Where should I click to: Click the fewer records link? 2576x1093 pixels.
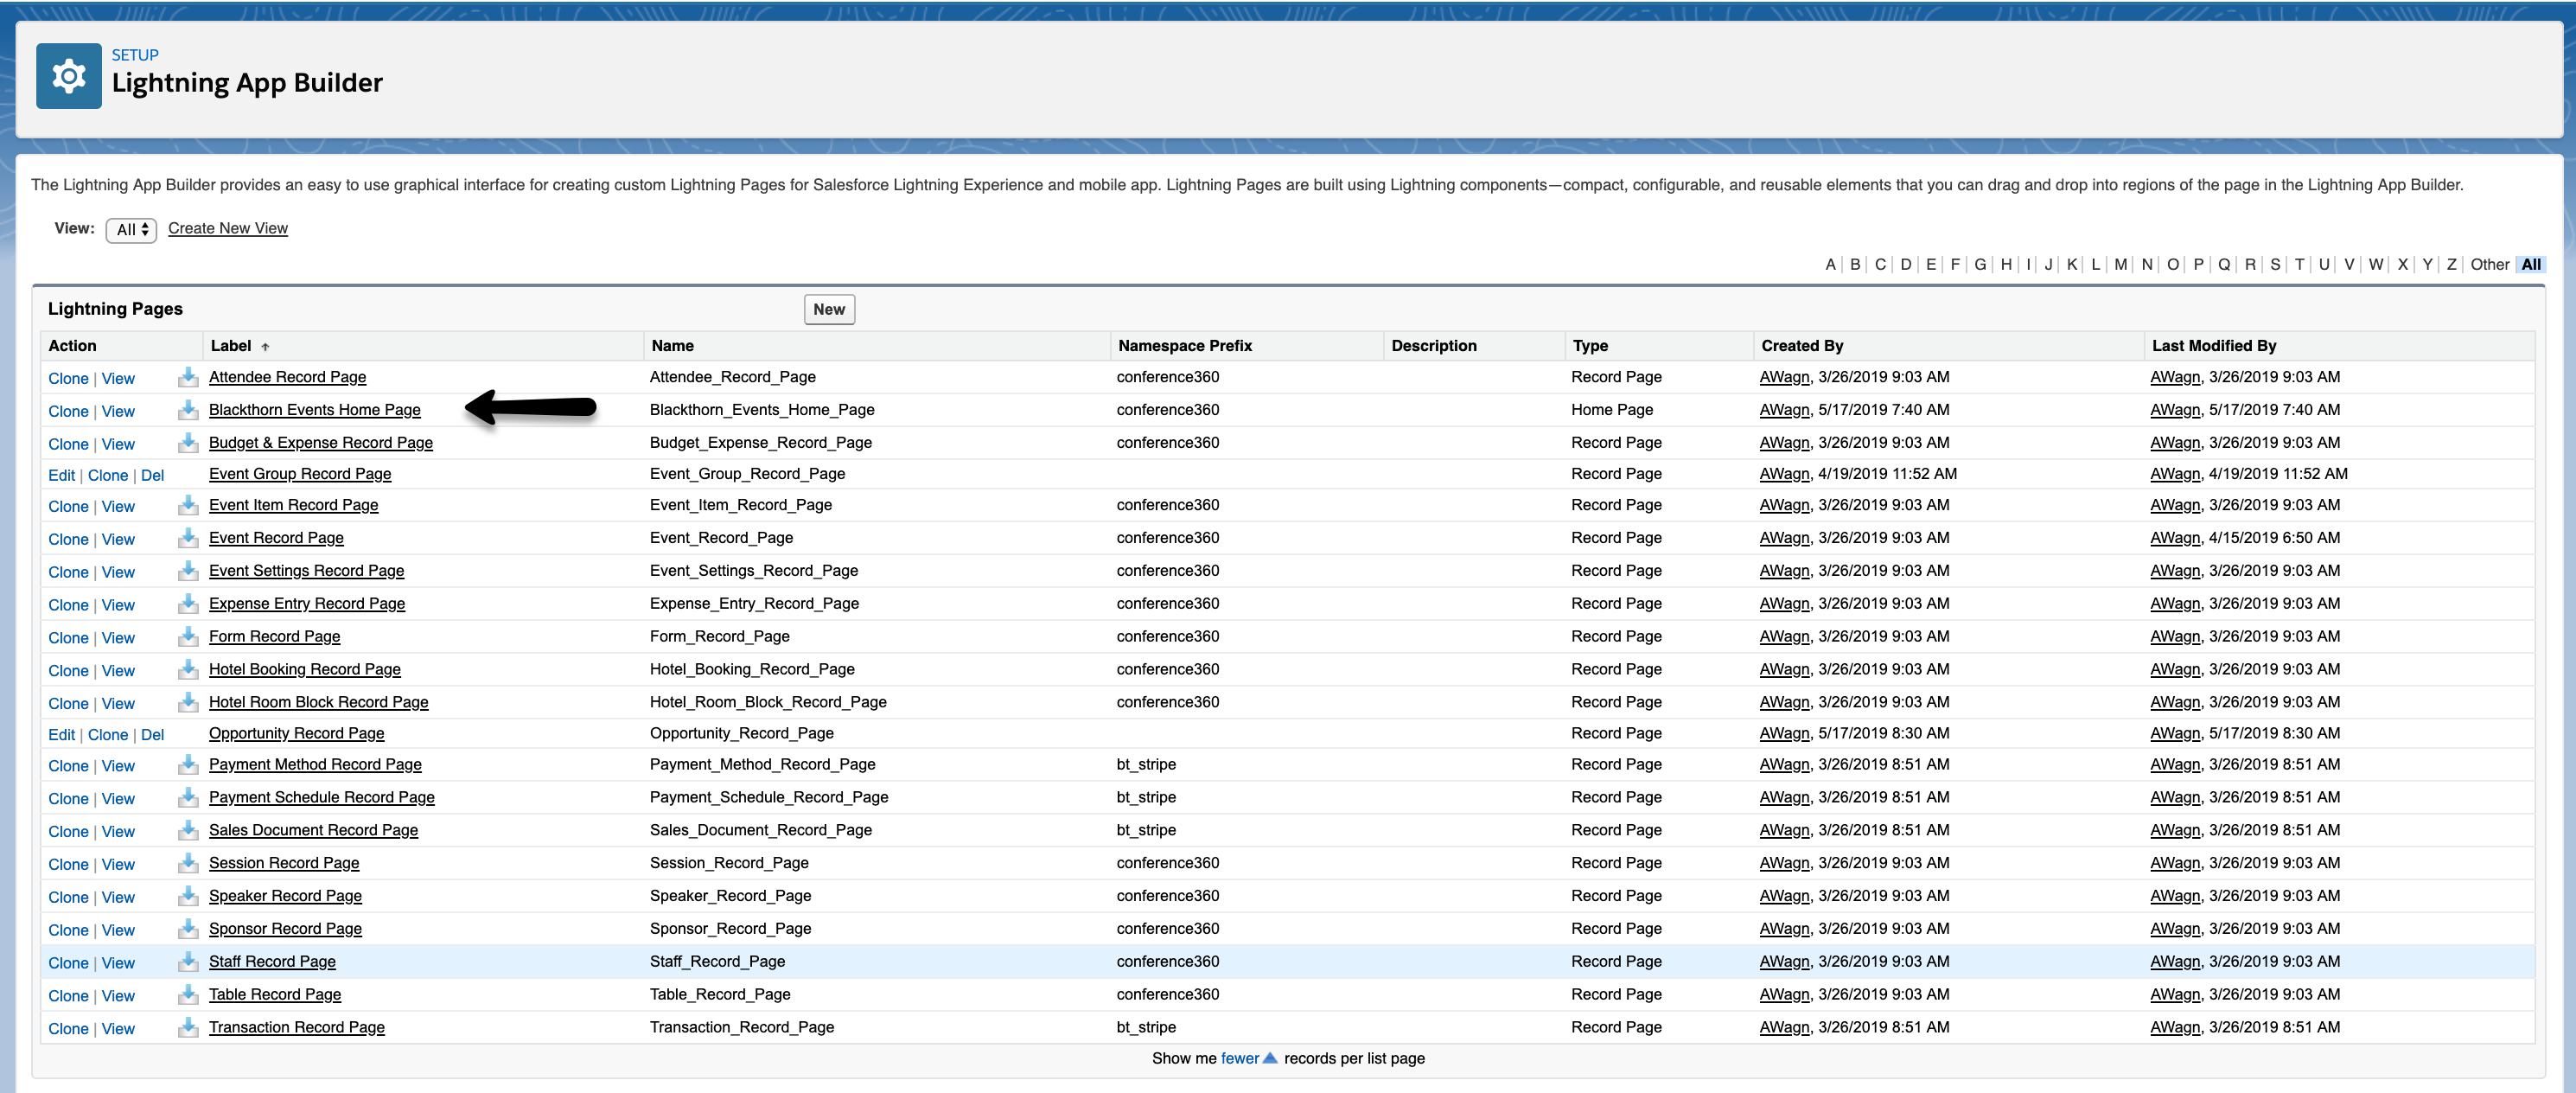click(x=1239, y=1058)
